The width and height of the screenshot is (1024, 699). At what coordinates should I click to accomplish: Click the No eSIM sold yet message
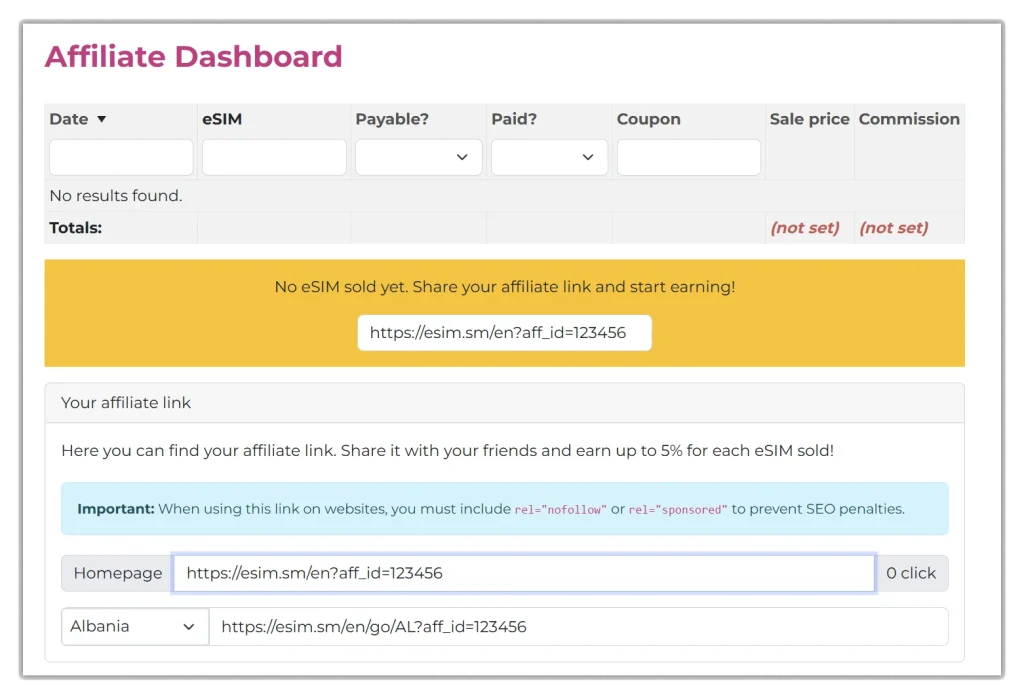[x=505, y=287]
